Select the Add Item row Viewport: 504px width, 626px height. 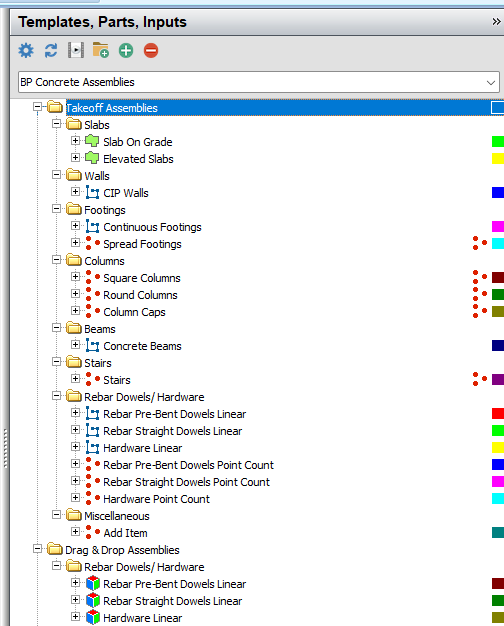pos(125,533)
